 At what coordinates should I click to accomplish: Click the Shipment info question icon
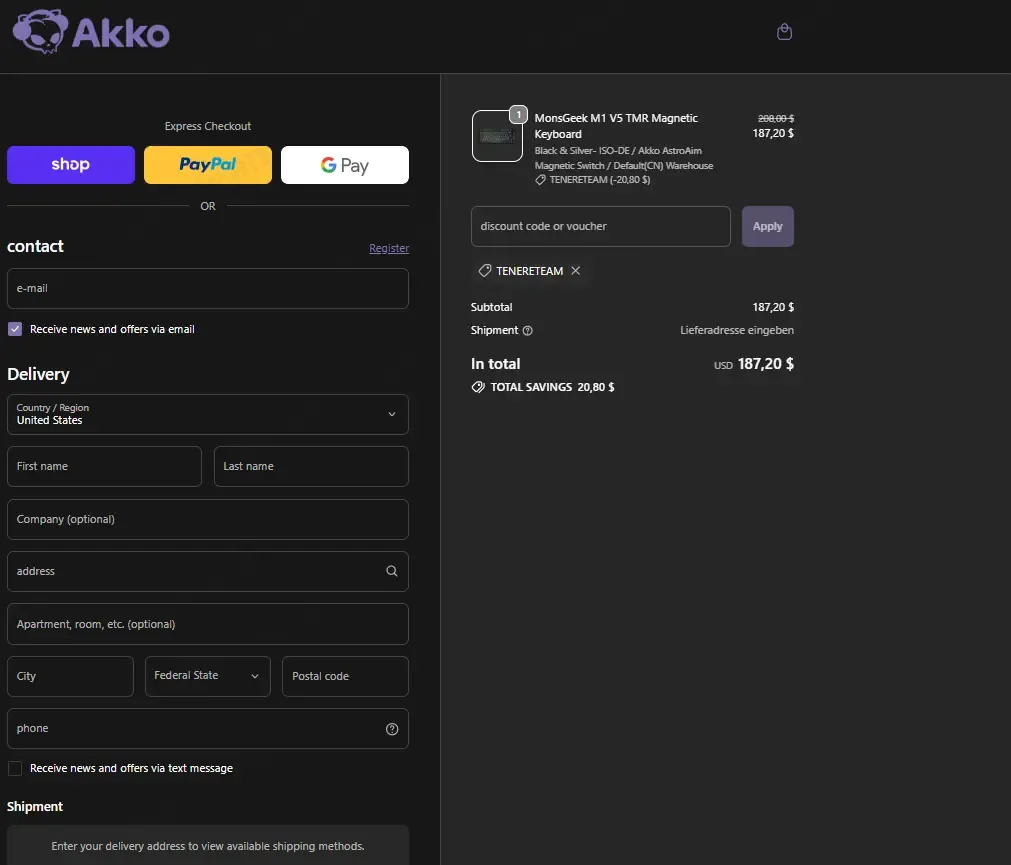pos(527,331)
